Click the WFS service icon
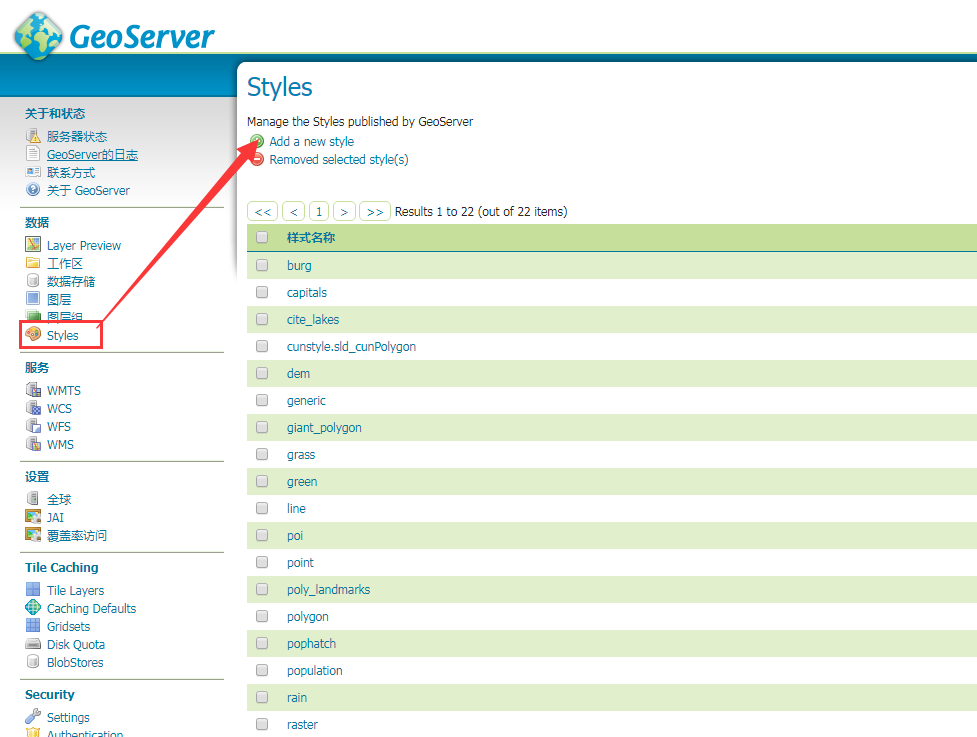This screenshot has width=977, height=737. coord(33,426)
